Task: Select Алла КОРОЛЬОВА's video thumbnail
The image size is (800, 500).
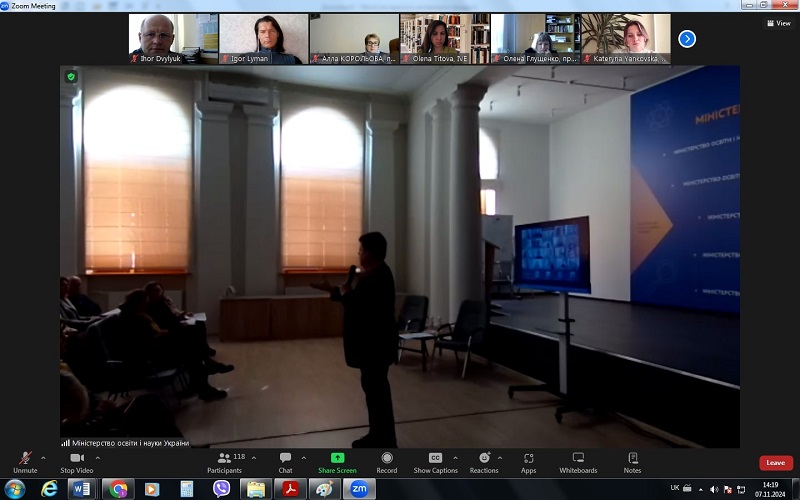Action: 354,39
